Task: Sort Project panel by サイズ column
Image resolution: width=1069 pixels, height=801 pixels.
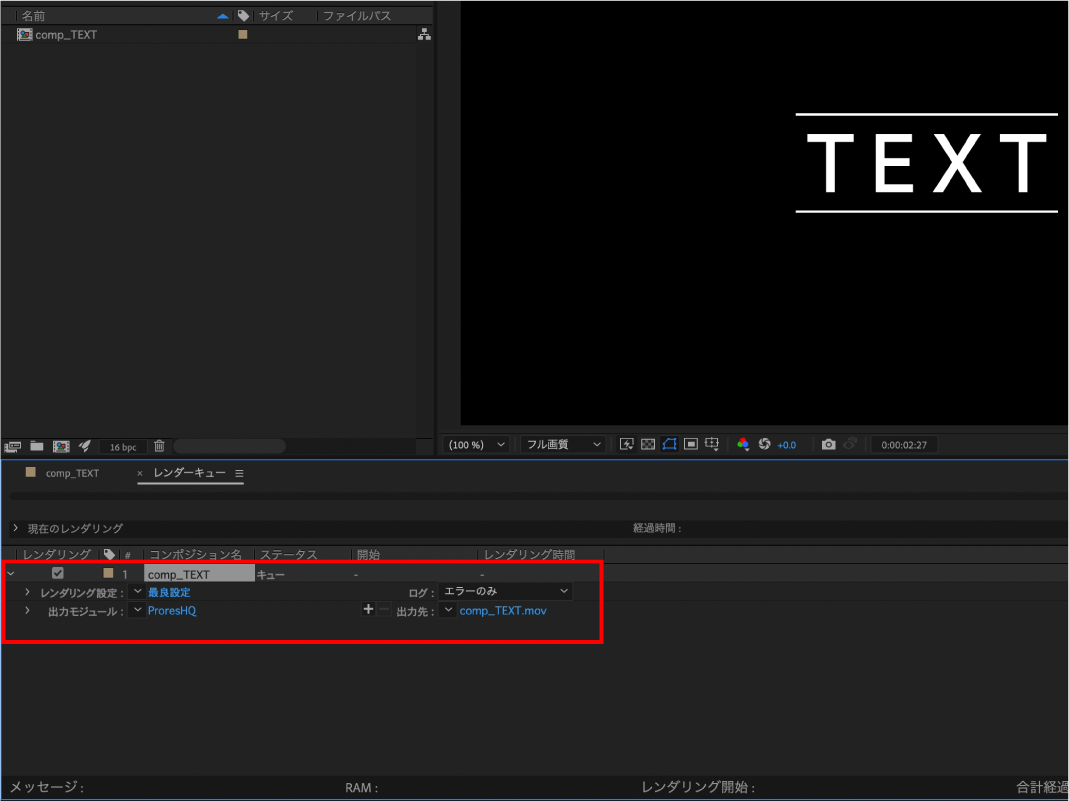Action: pos(275,16)
